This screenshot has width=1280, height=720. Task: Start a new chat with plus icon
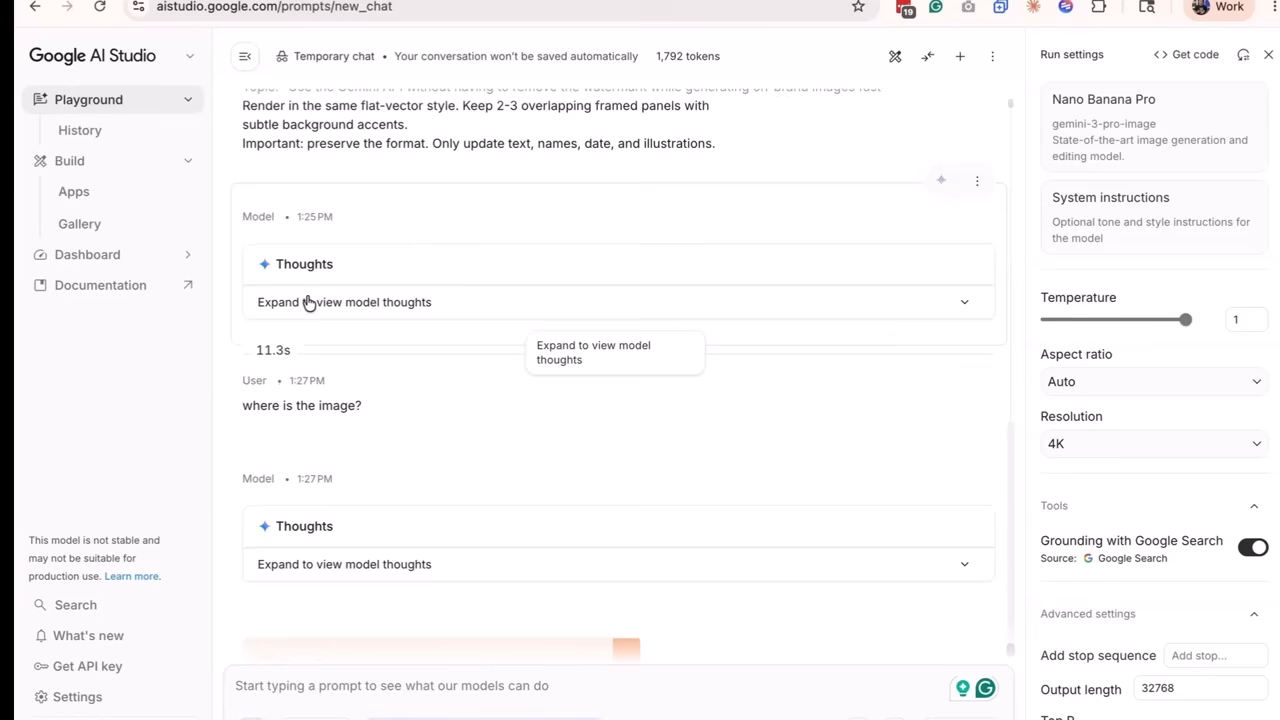tap(960, 56)
